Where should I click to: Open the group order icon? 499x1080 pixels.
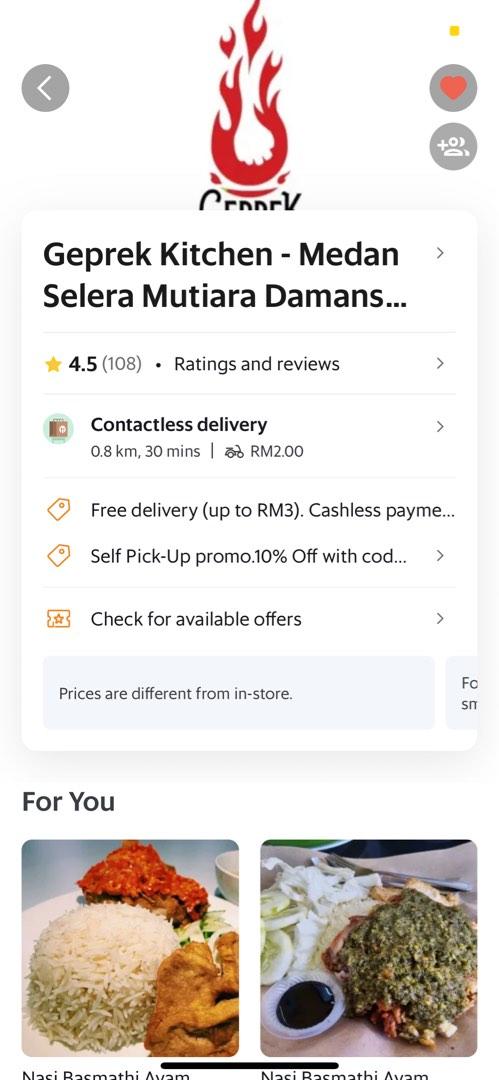pyautogui.click(x=453, y=146)
